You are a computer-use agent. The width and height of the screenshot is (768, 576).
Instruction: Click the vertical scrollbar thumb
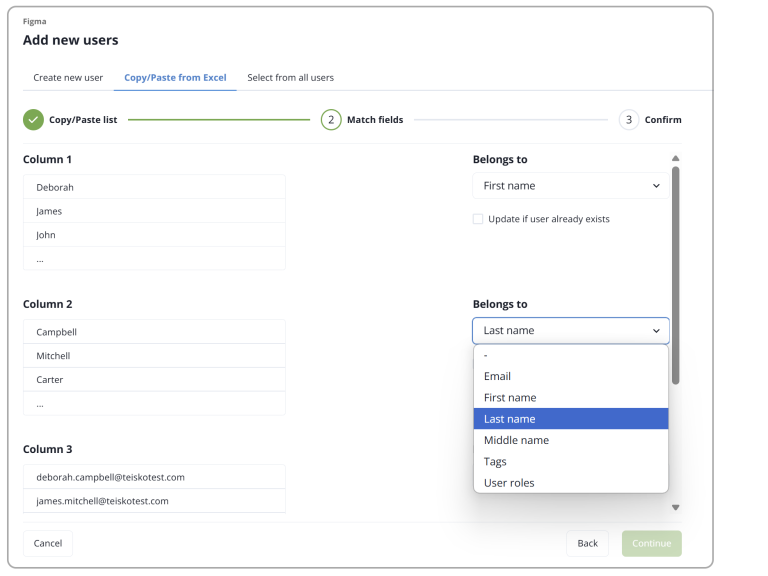(676, 275)
